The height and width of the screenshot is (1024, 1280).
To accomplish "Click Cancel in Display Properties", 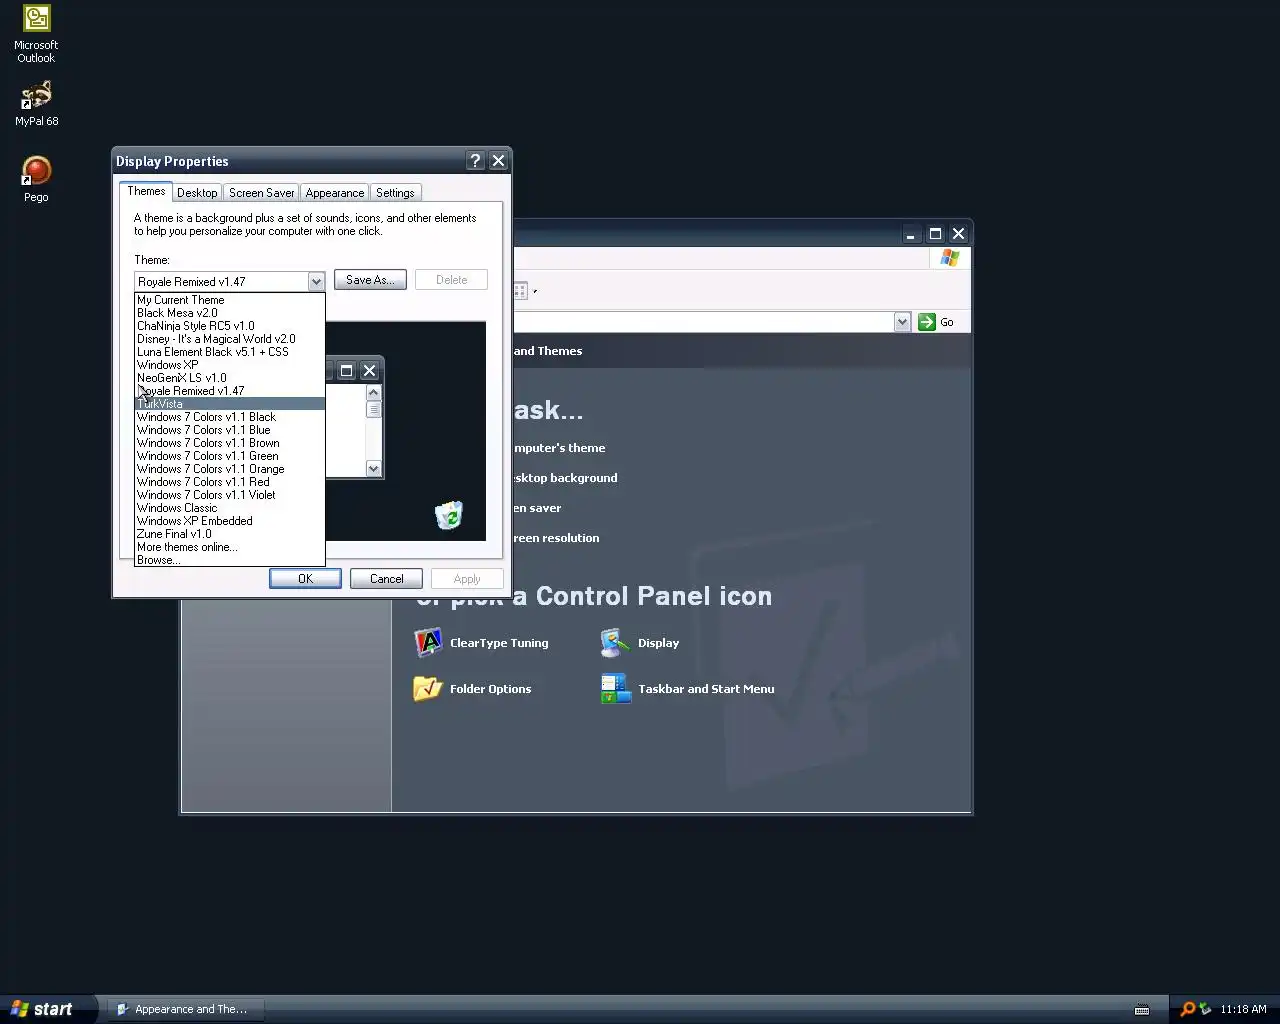I will (386, 579).
